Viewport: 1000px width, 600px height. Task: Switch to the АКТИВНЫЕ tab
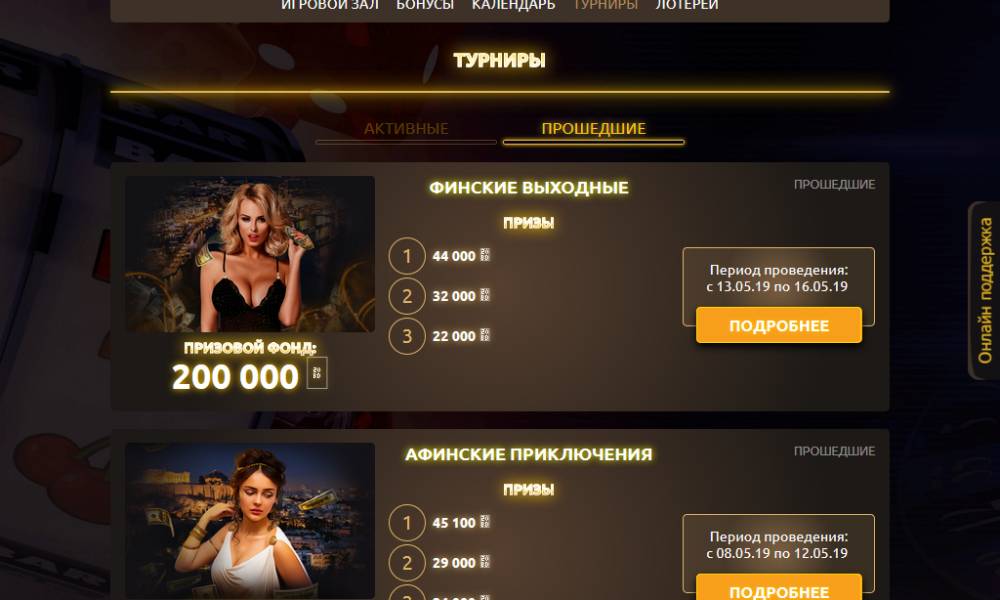pyautogui.click(x=406, y=129)
